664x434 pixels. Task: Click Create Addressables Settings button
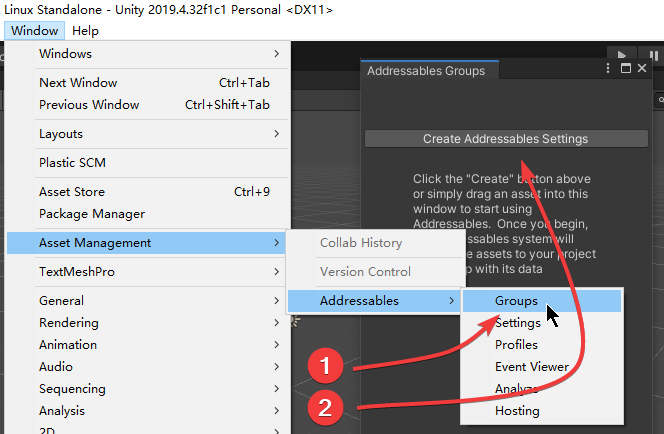506,139
